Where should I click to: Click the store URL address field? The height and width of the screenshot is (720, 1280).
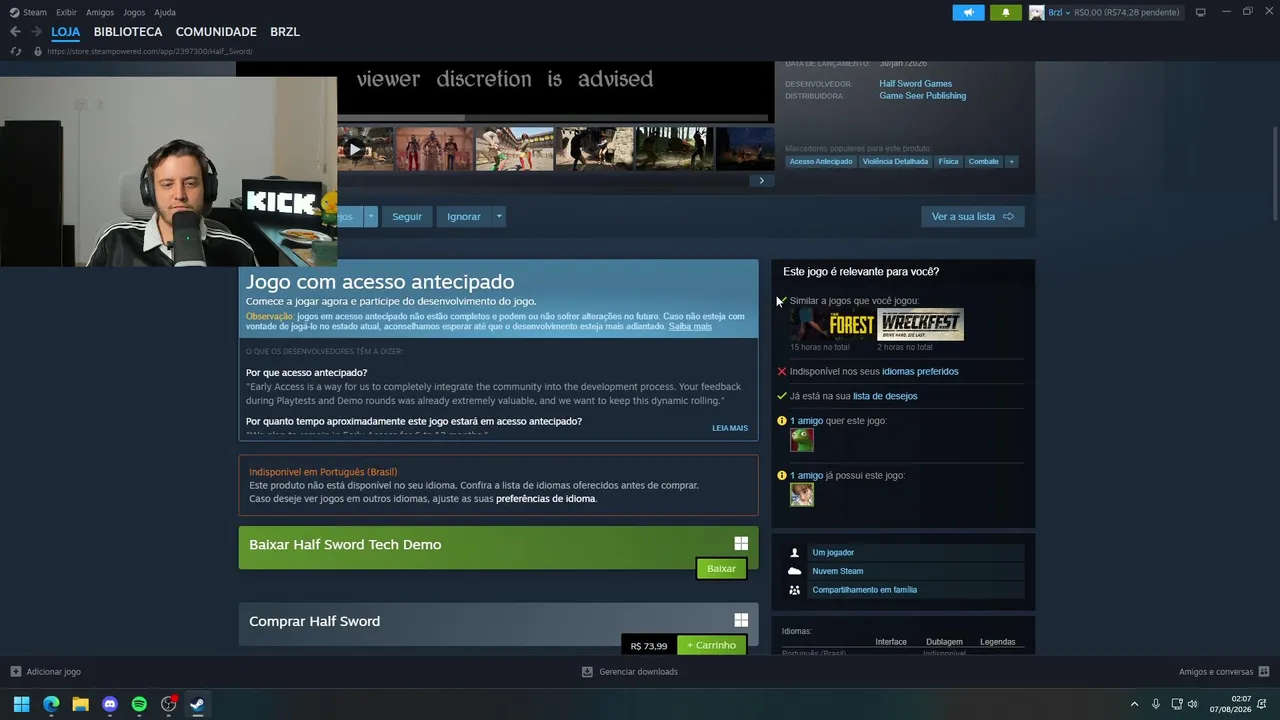[150, 51]
